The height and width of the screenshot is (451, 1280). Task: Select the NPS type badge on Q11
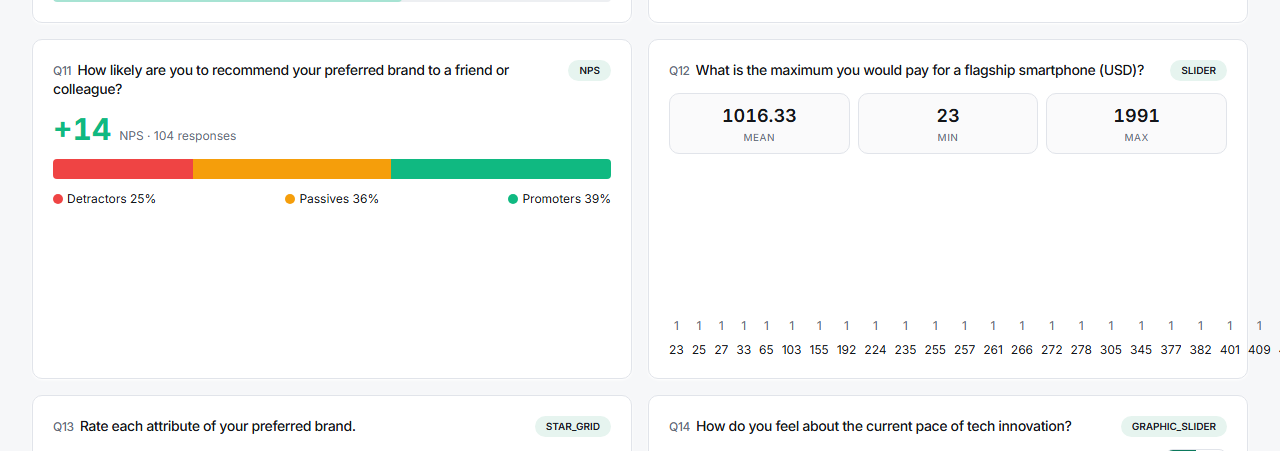[589, 71]
